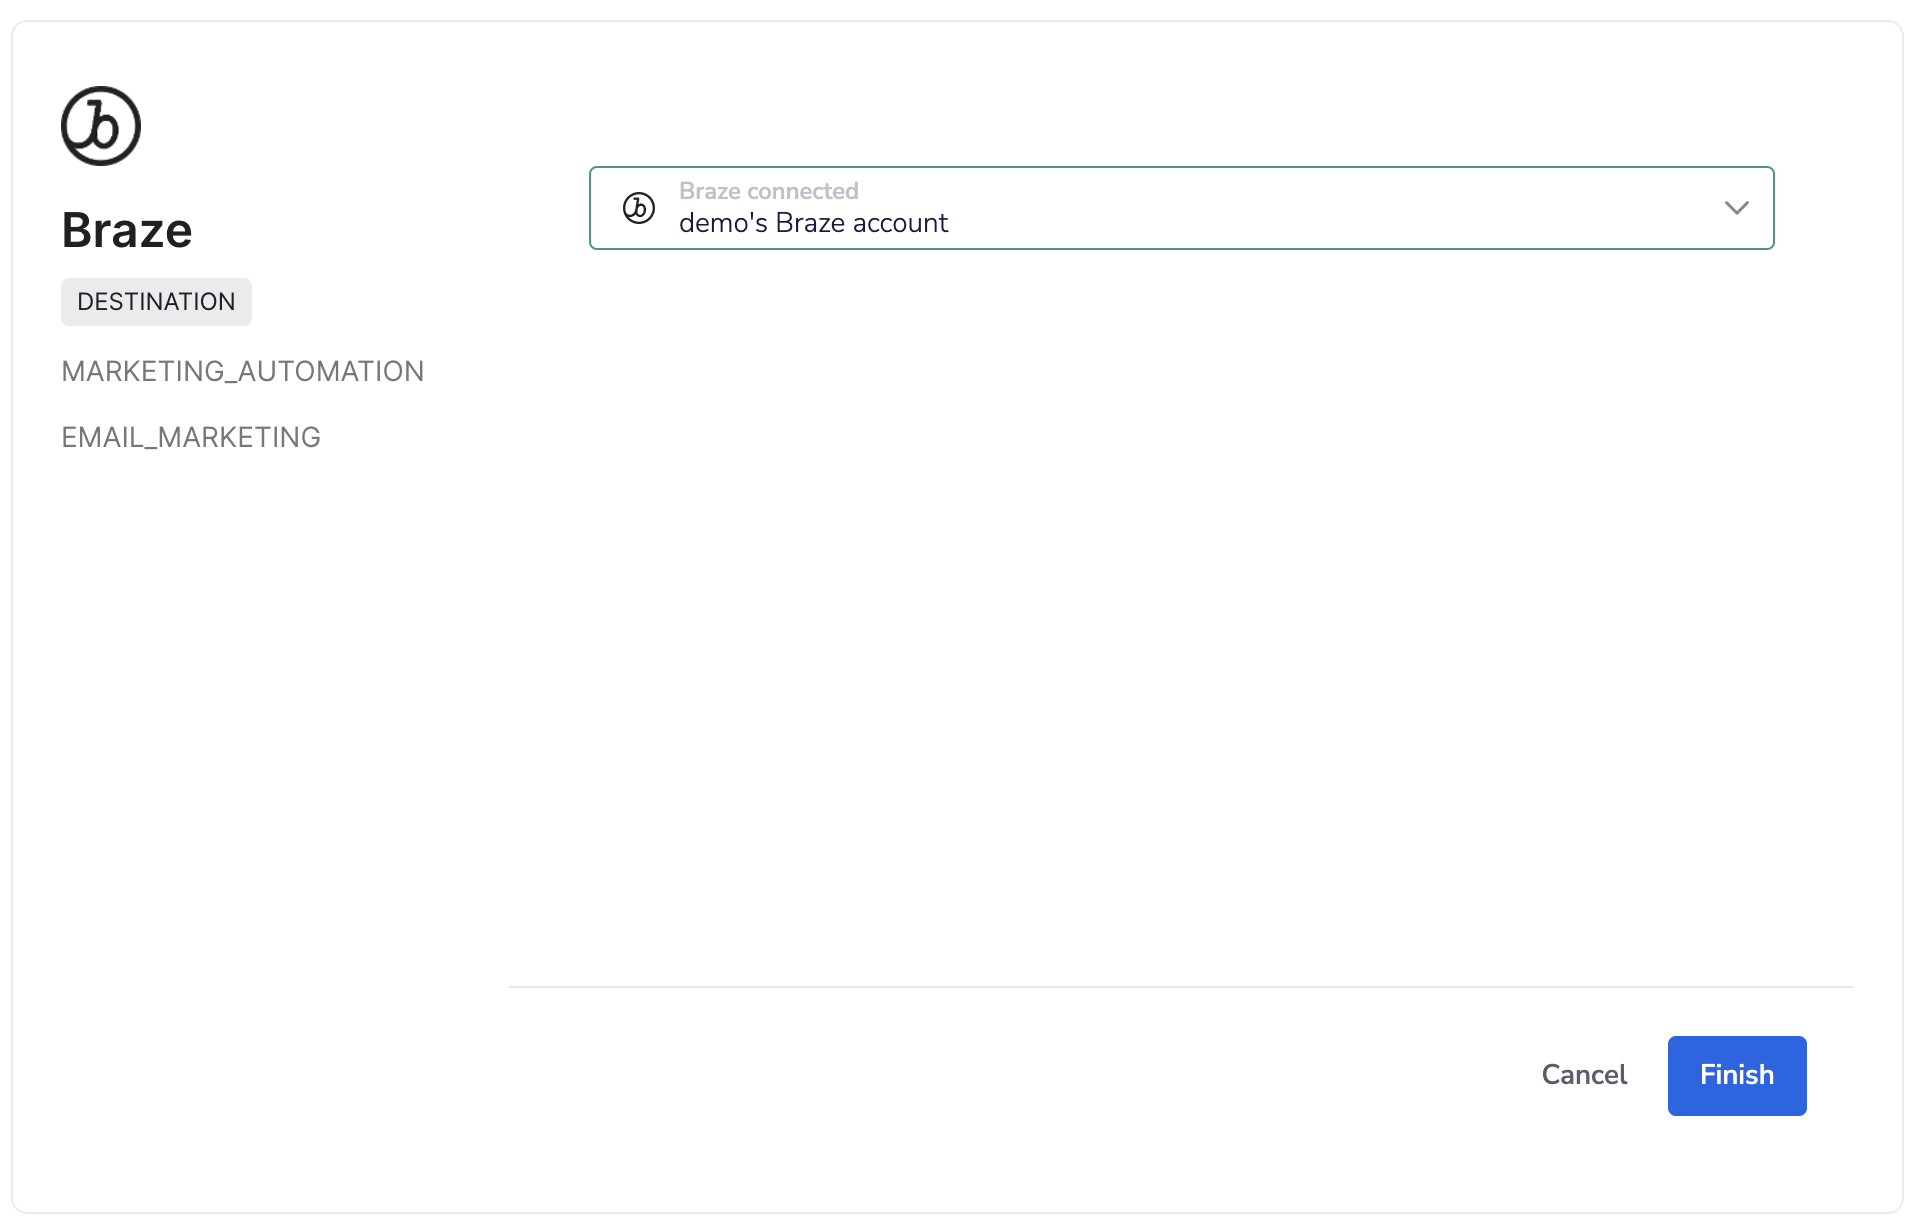Screen dimensions: 1922x1232
Task: Select the EMAIL_MARKETING category tag
Action: (190, 438)
